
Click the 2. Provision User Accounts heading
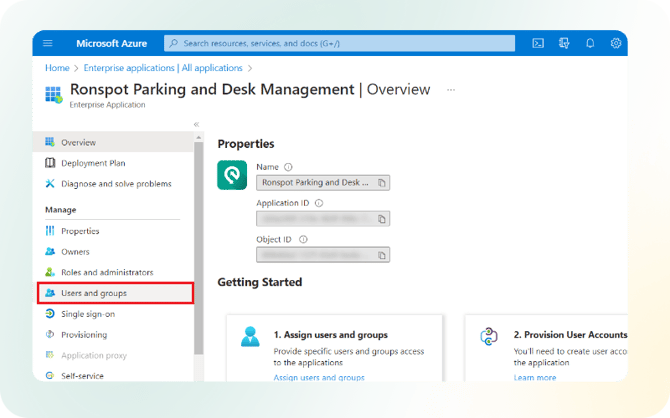[x=570, y=335]
